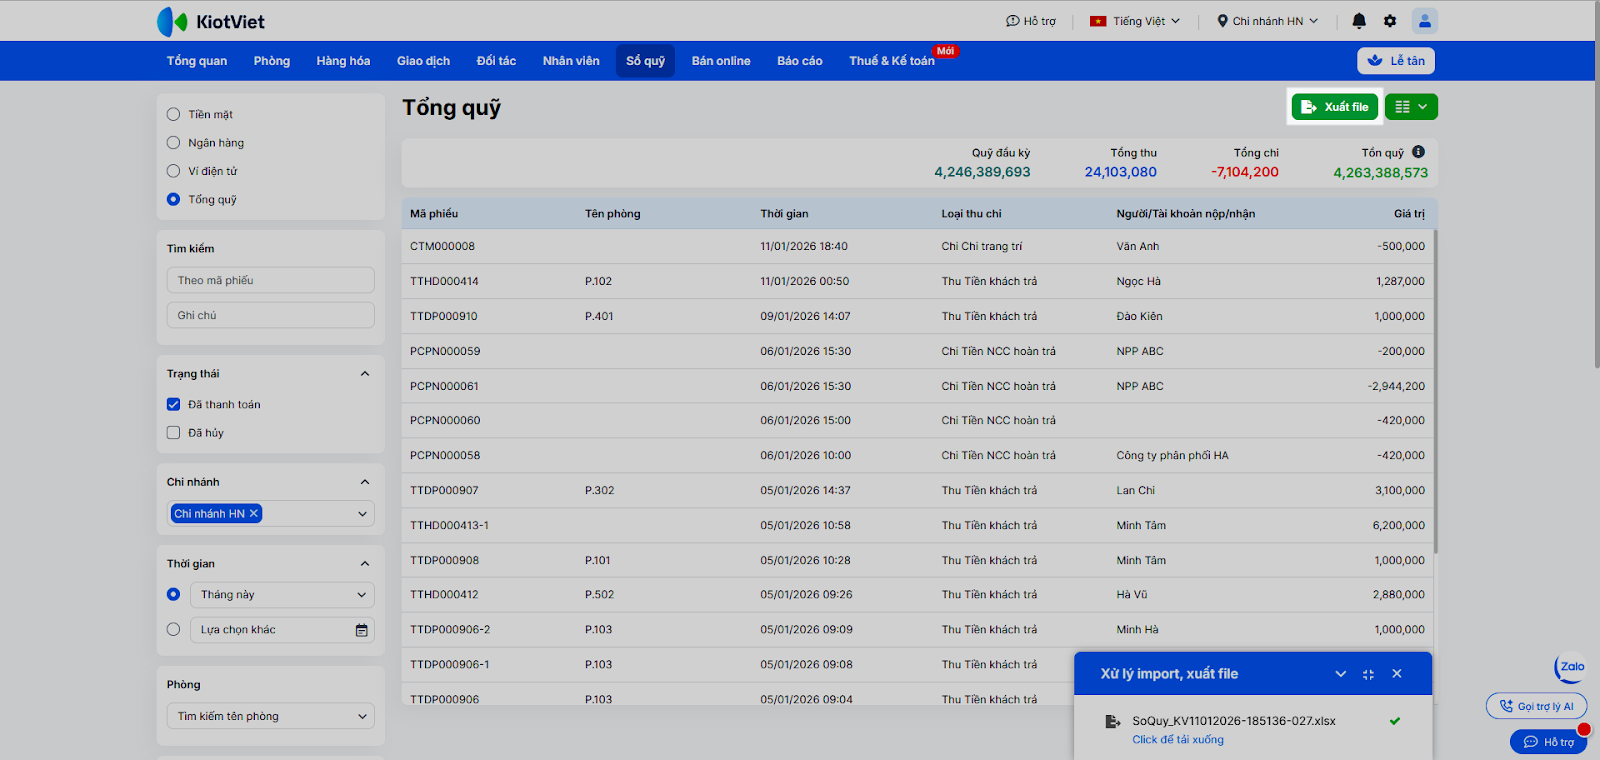Uncheck the Đã thanh toán checkbox
The width and height of the screenshot is (1600, 760).
[x=174, y=405]
